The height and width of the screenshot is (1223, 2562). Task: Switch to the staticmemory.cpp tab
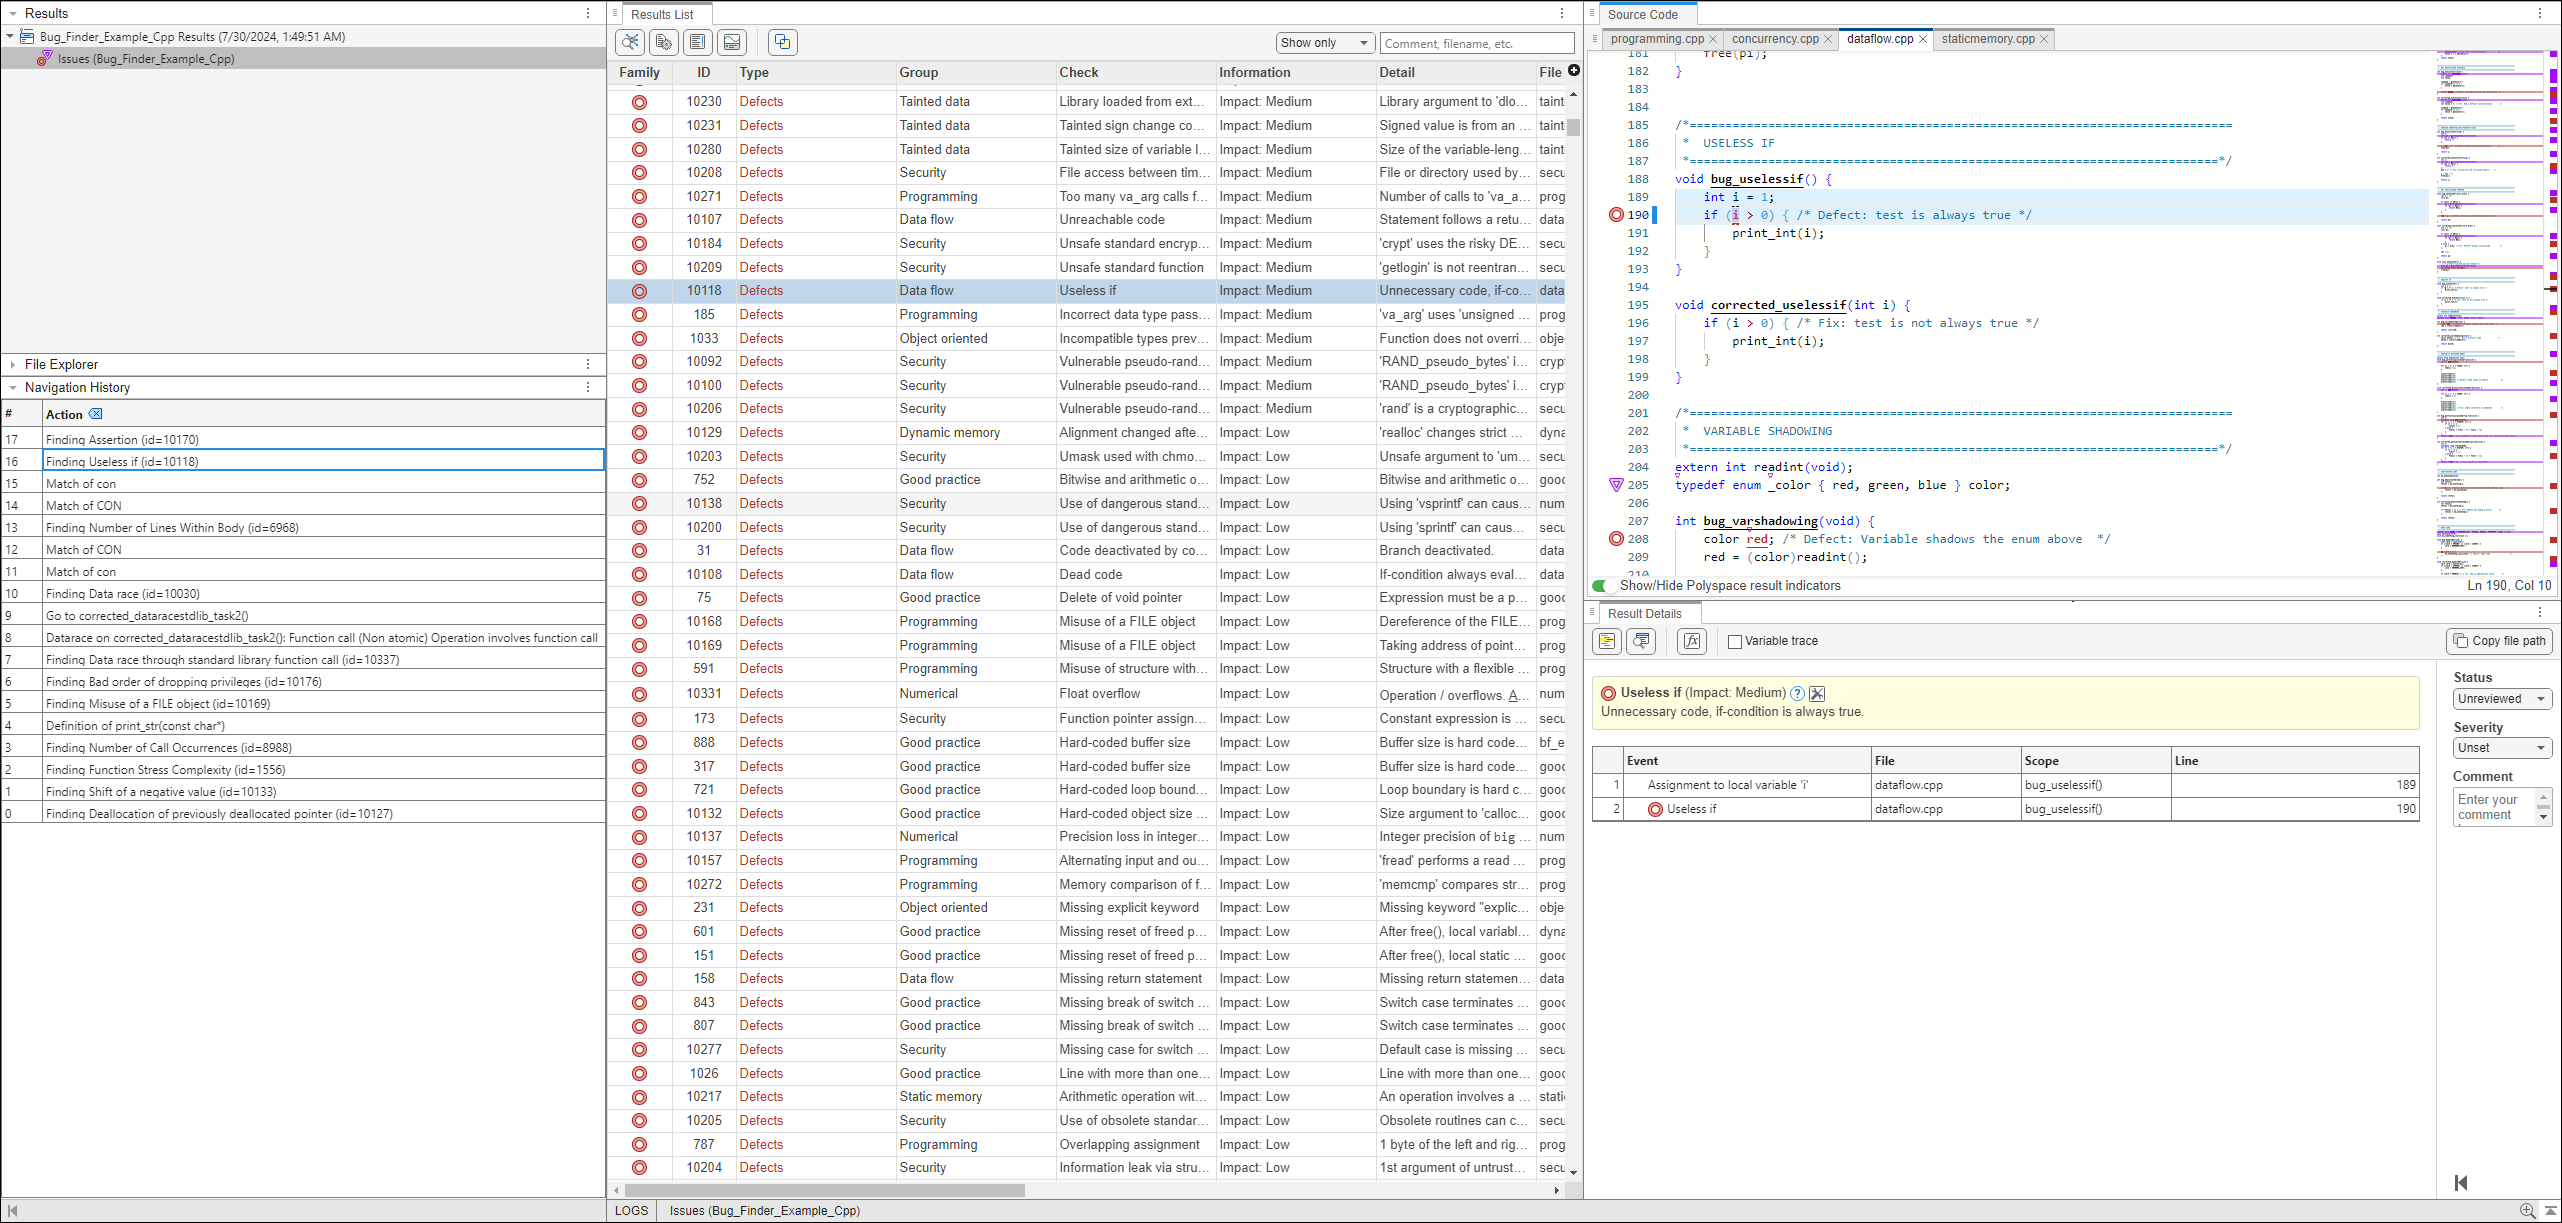click(x=1988, y=39)
